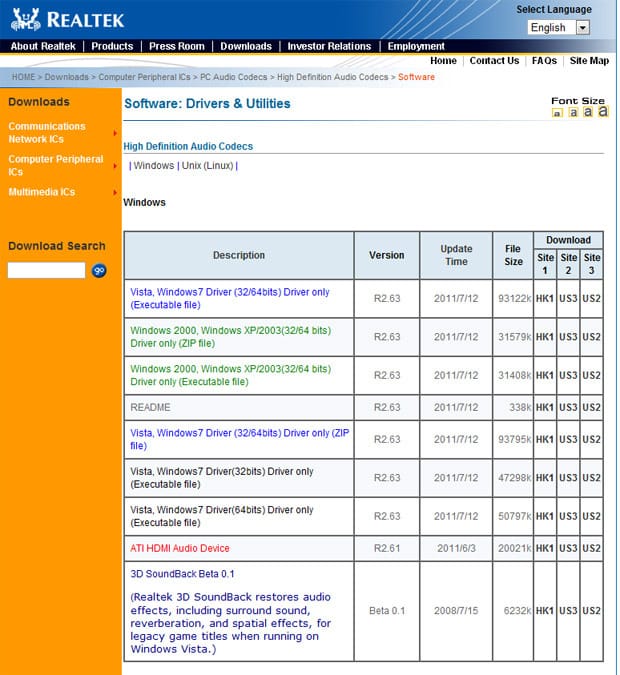620x675 pixels.
Task: Click the R2.61 version cell
Action: pyautogui.click(x=387, y=548)
